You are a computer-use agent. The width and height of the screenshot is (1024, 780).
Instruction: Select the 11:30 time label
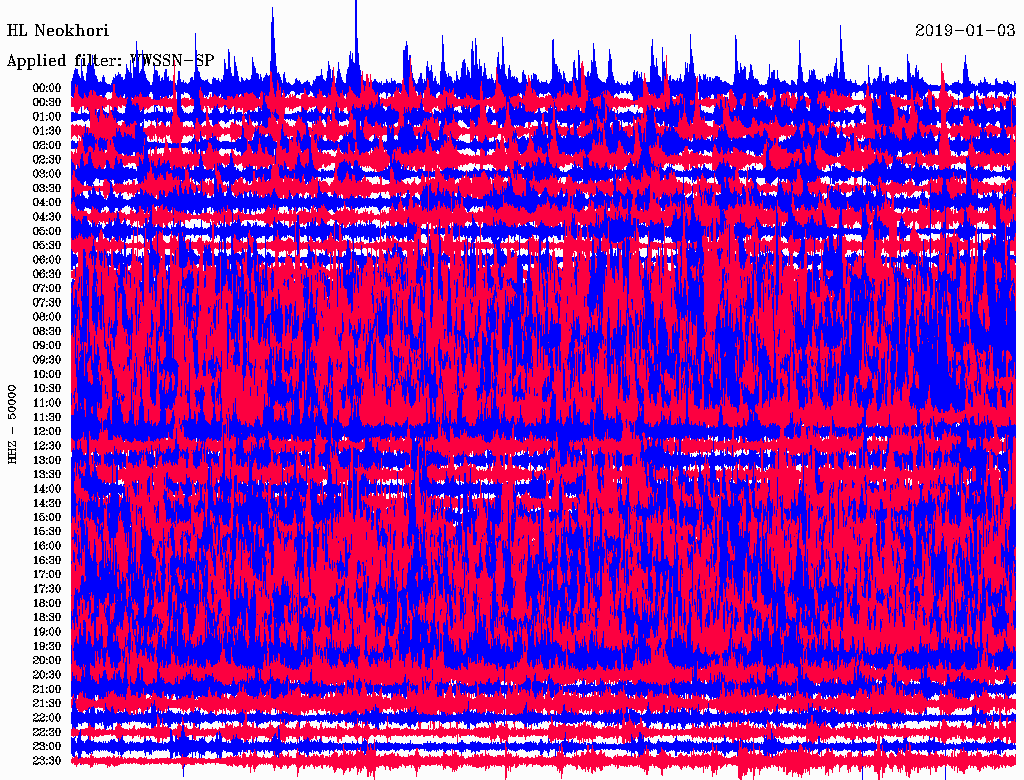pos(46,417)
